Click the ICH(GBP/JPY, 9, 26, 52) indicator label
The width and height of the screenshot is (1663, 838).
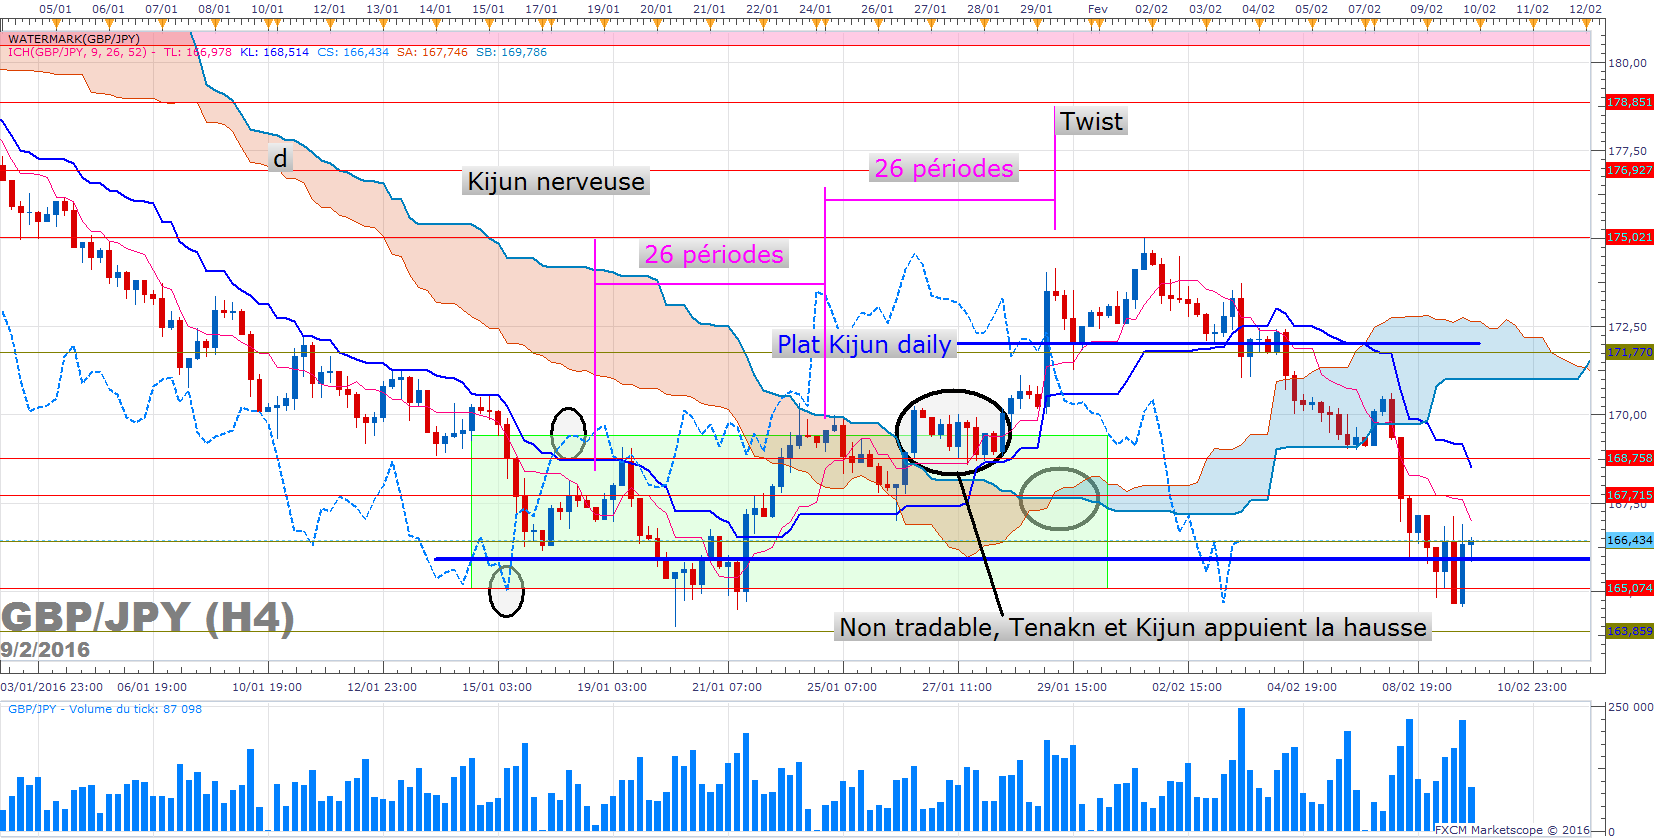point(77,52)
